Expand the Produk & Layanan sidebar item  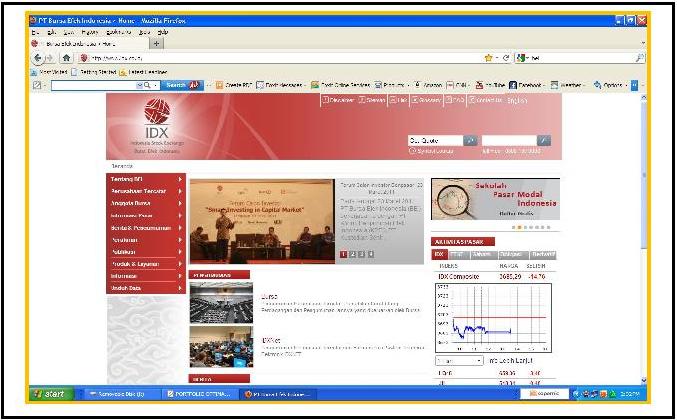pyautogui.click(x=146, y=264)
